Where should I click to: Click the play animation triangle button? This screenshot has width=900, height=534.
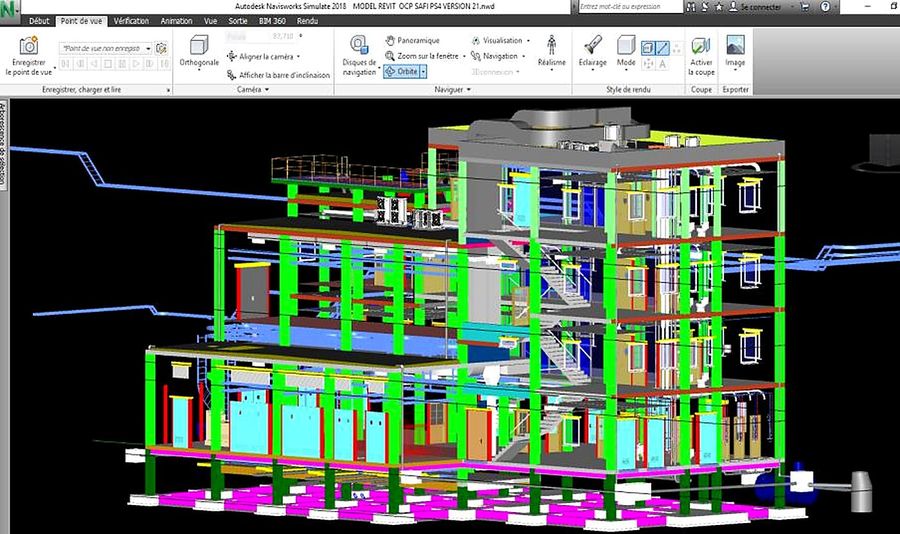[135, 64]
